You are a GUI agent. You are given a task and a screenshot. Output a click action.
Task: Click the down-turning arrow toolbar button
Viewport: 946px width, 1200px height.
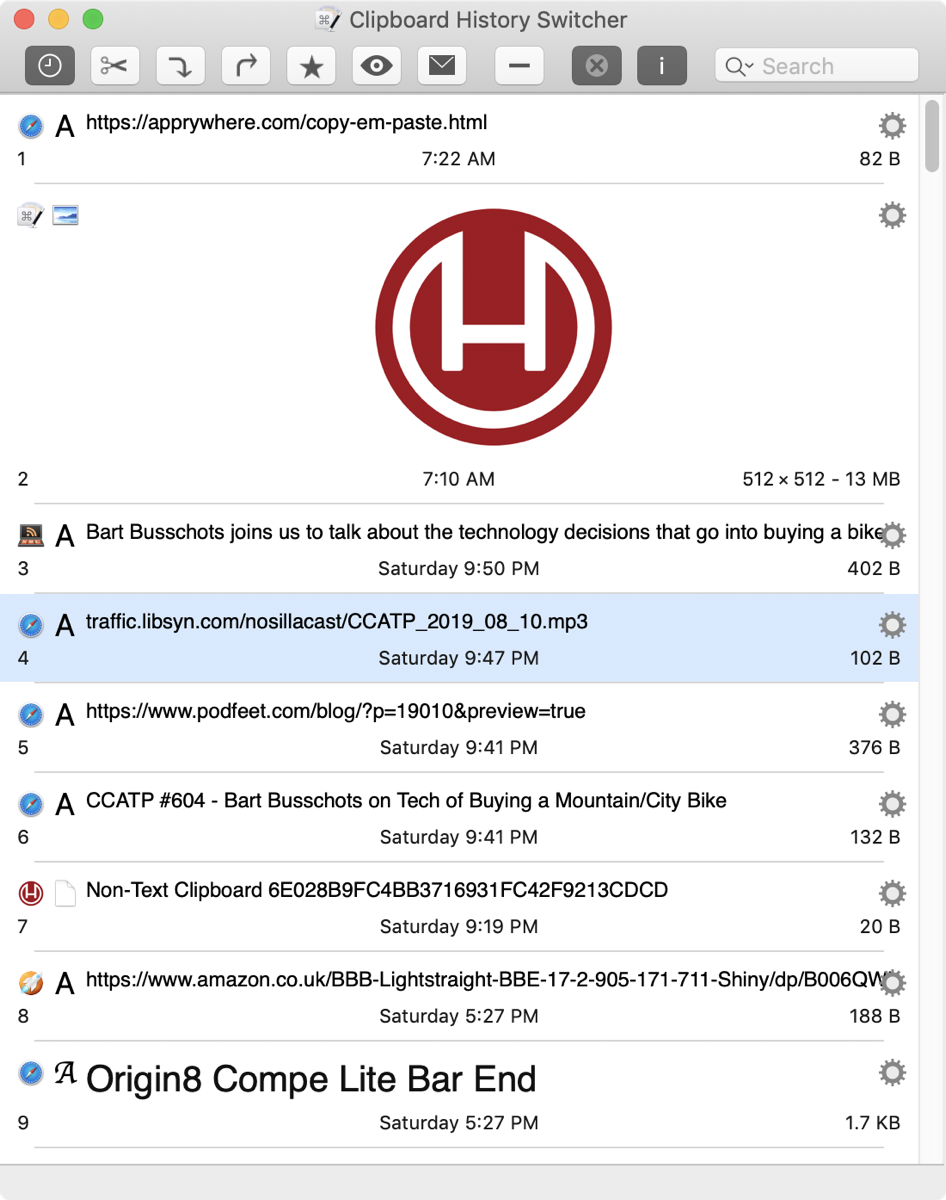(181, 66)
